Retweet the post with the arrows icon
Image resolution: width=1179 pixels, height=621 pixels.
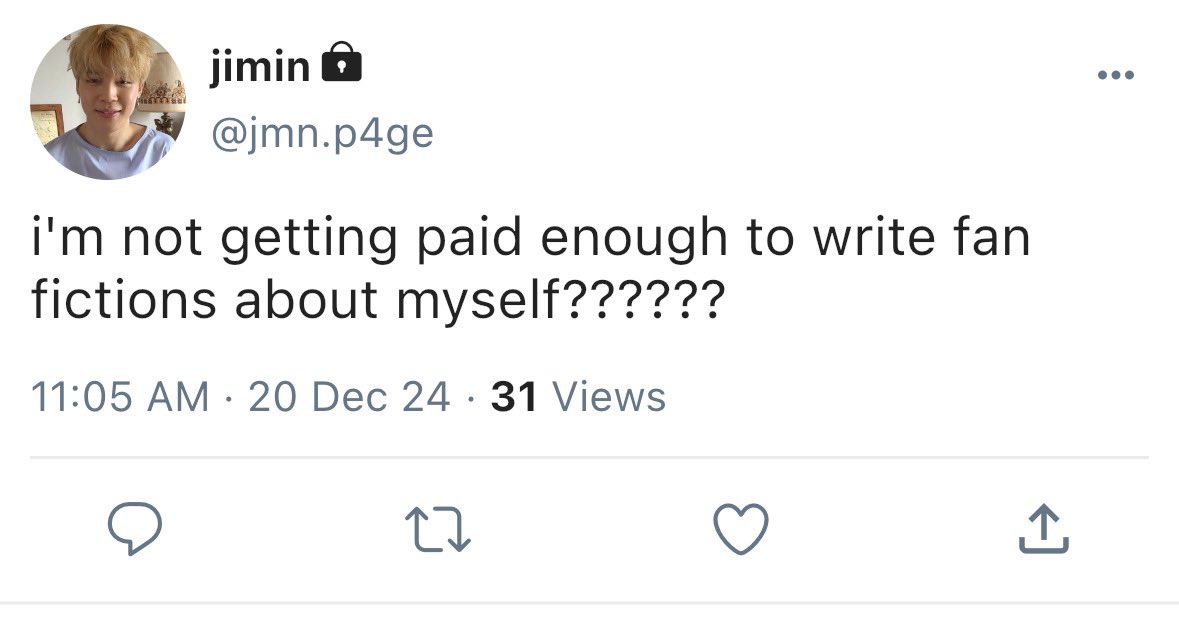pos(438,530)
